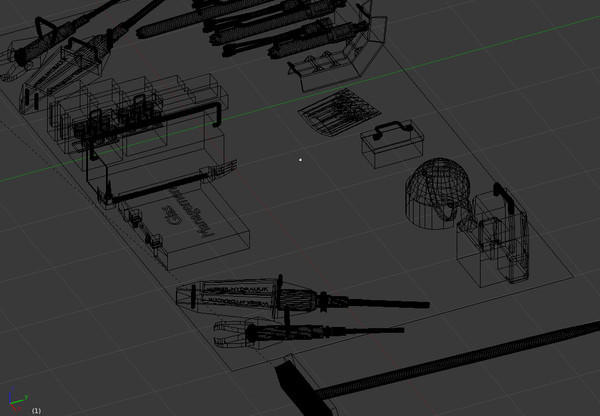This screenshot has width=600, height=416.
Task: Select the flat ribbed mat object
Action: click(339, 112)
